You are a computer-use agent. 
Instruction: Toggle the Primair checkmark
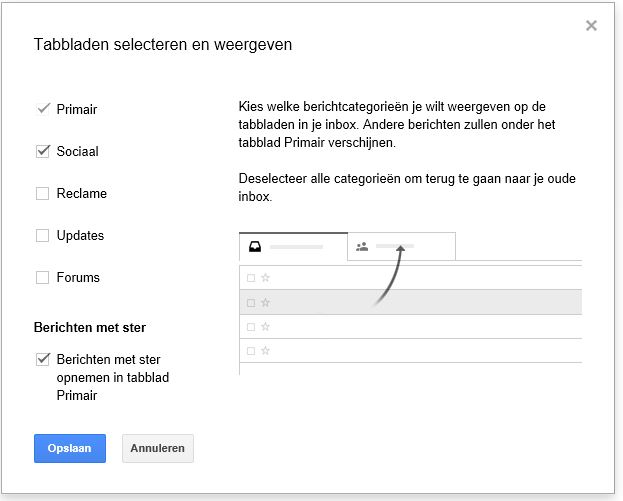coord(43,108)
